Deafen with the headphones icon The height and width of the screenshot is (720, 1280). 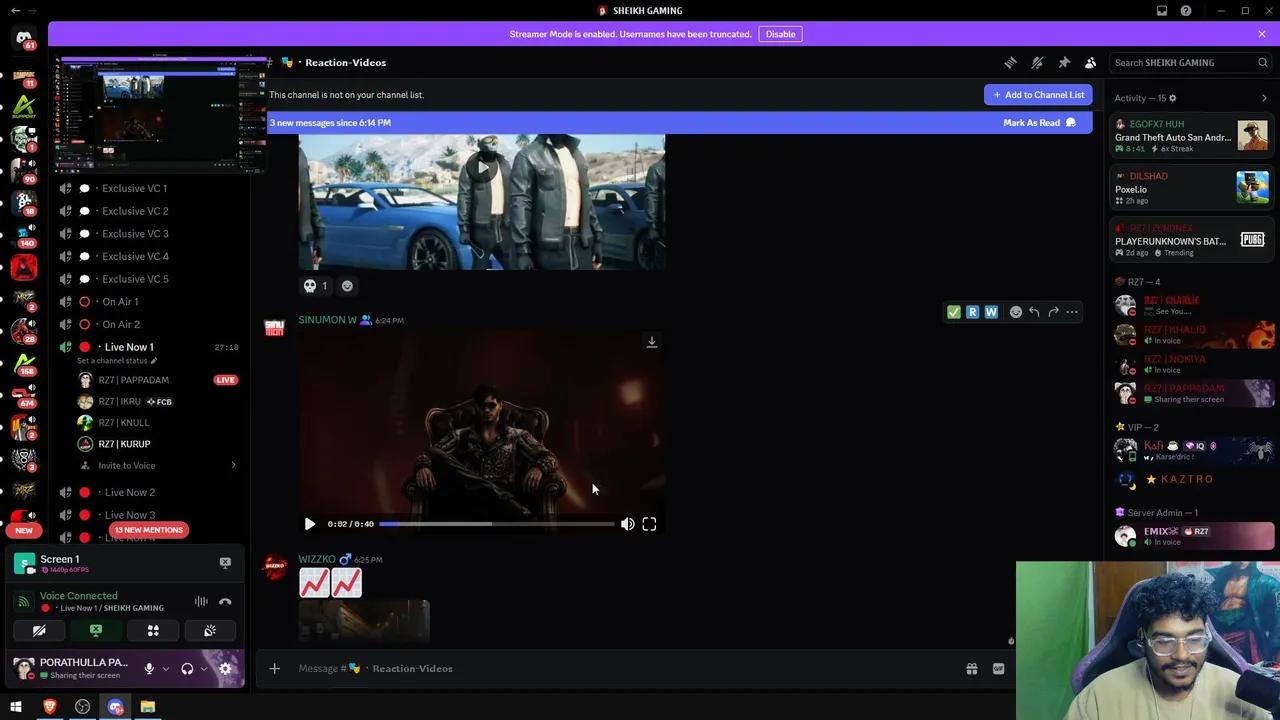point(187,669)
